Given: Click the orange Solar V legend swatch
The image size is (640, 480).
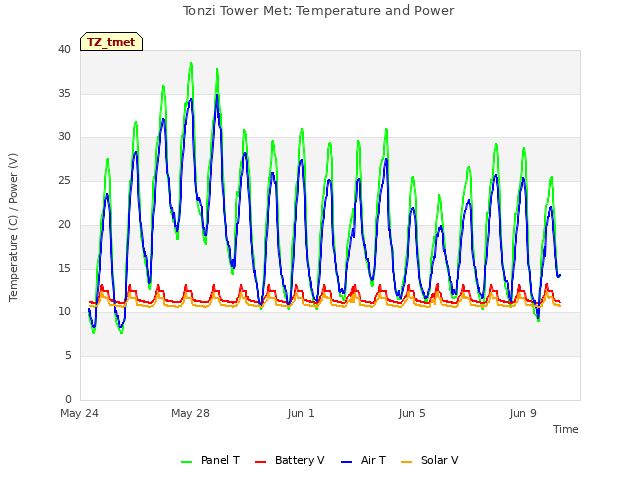Looking at the screenshot, I should pyautogui.click(x=407, y=462).
